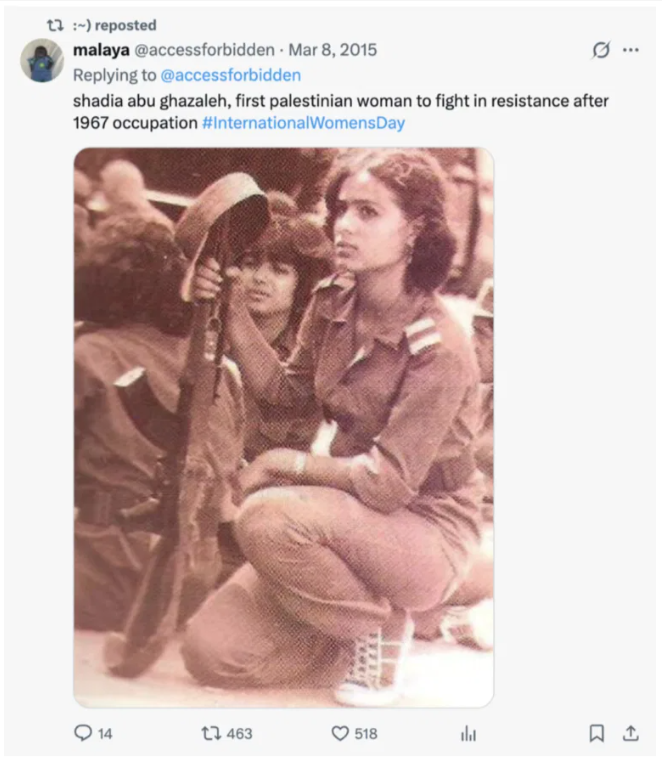Click the 14 replies count

(x=105, y=734)
